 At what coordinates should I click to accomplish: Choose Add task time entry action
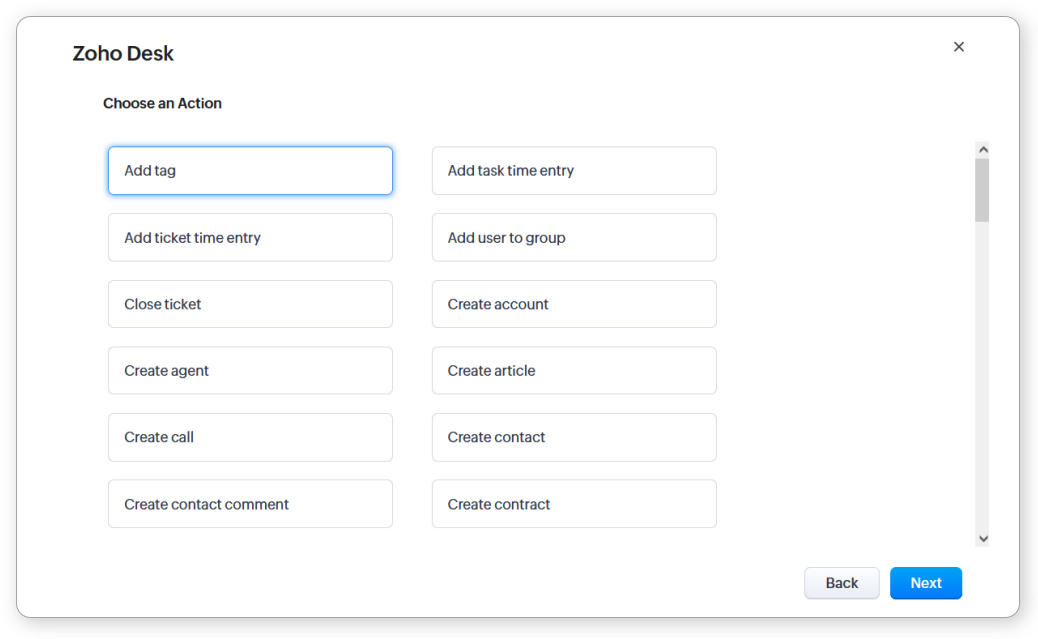(574, 171)
